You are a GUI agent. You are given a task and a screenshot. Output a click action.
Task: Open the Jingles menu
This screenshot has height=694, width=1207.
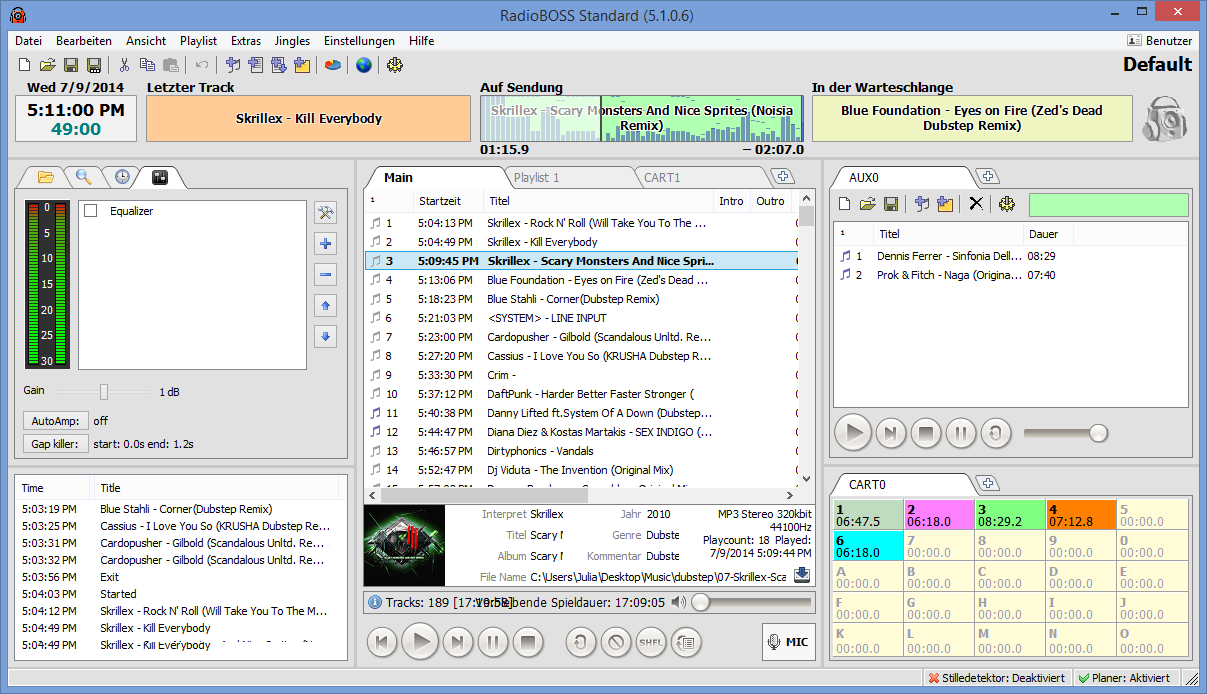(x=292, y=41)
